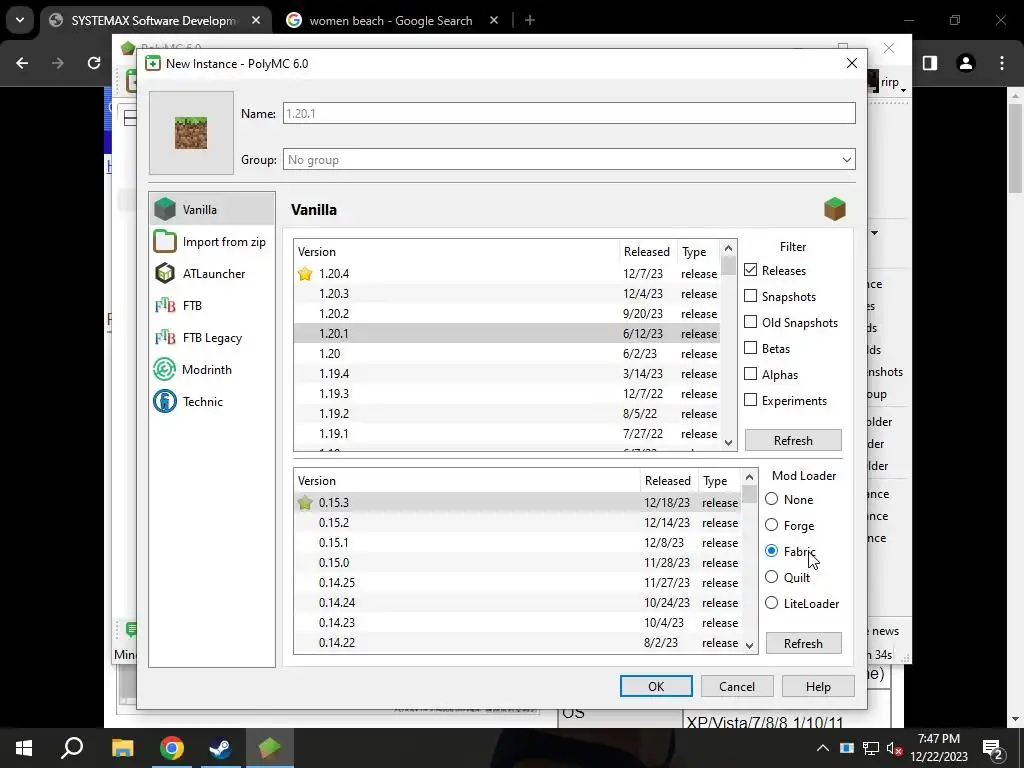Select Fabric loader version 0.14.22
The width and height of the screenshot is (1024, 768).
(517, 643)
